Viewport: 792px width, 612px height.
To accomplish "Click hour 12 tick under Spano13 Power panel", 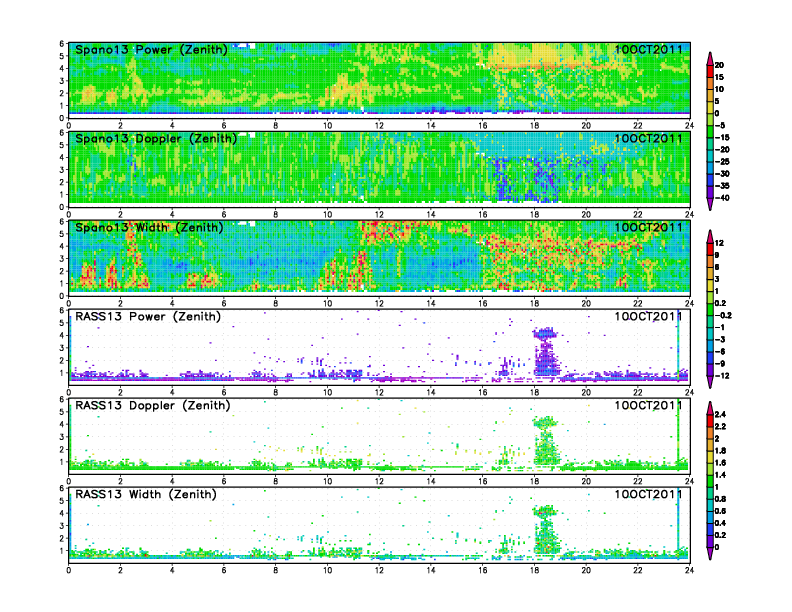I will coord(379,125).
